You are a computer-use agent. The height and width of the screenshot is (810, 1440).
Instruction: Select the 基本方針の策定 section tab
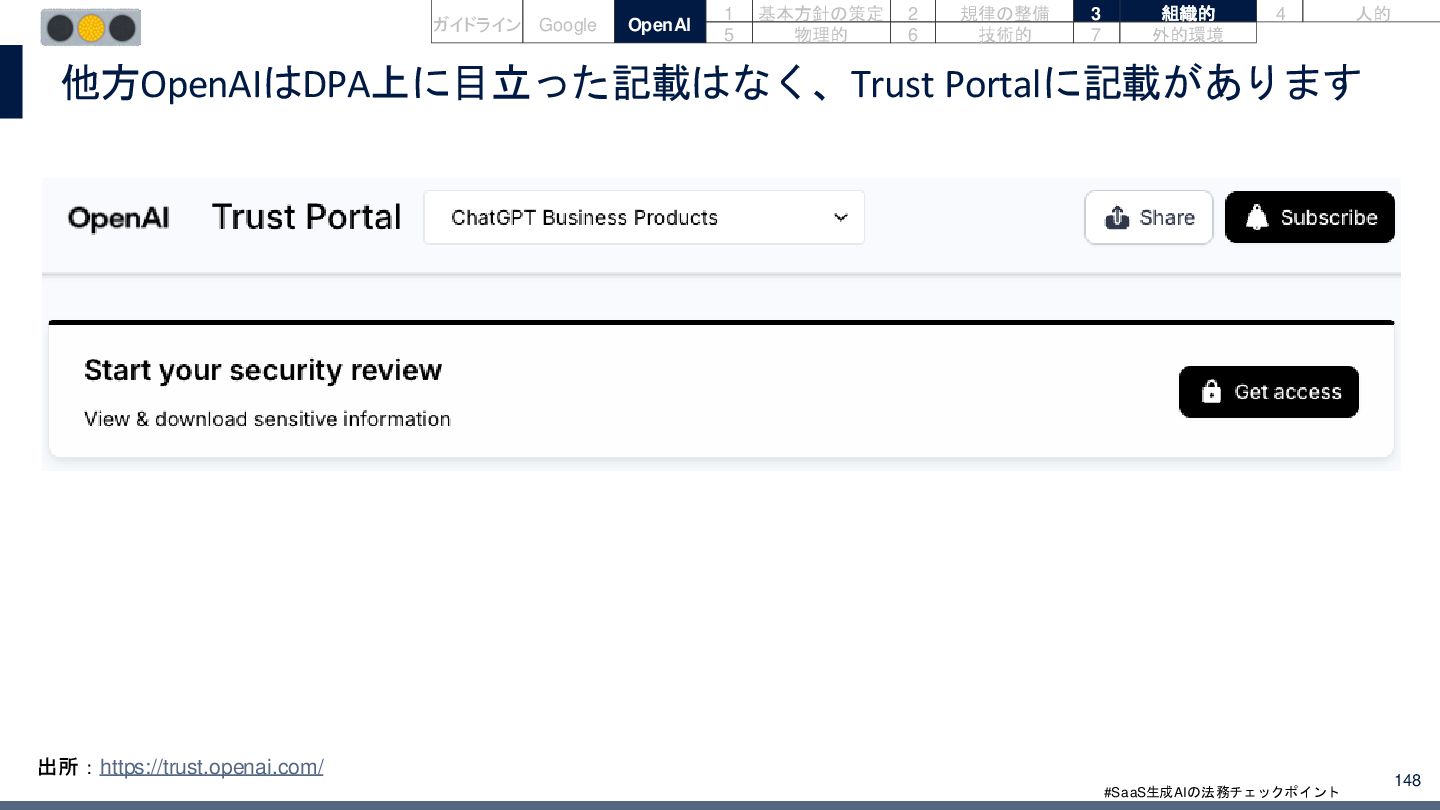click(820, 13)
